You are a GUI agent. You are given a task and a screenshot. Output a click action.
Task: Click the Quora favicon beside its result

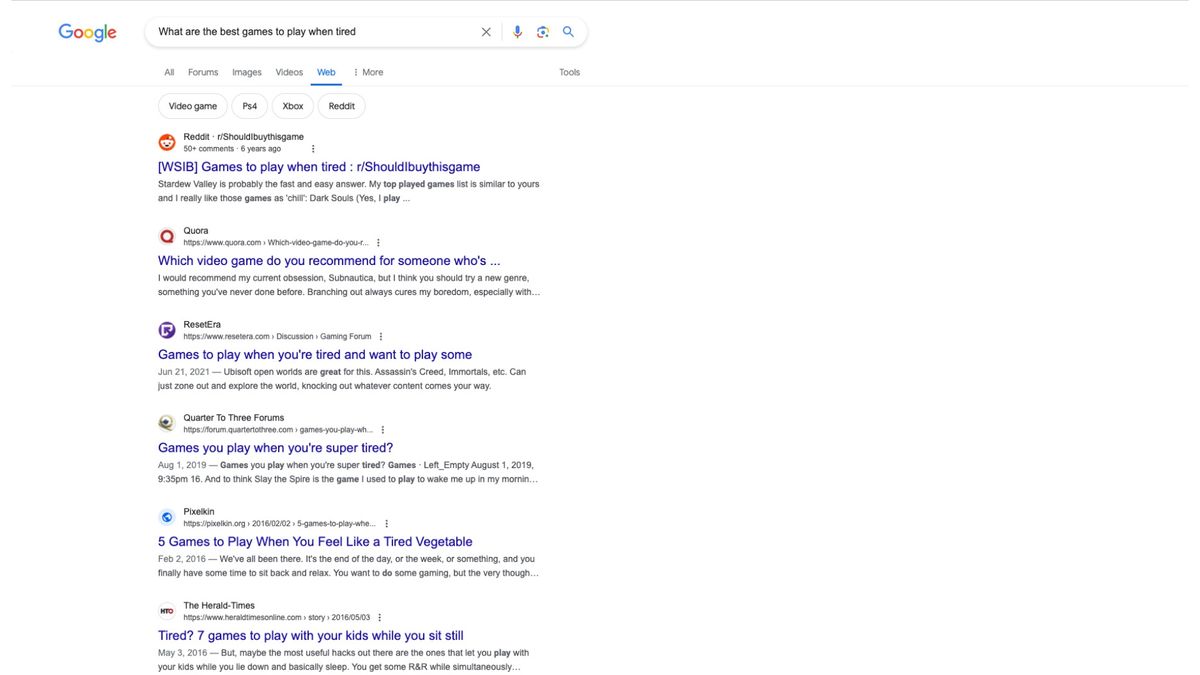[166, 236]
